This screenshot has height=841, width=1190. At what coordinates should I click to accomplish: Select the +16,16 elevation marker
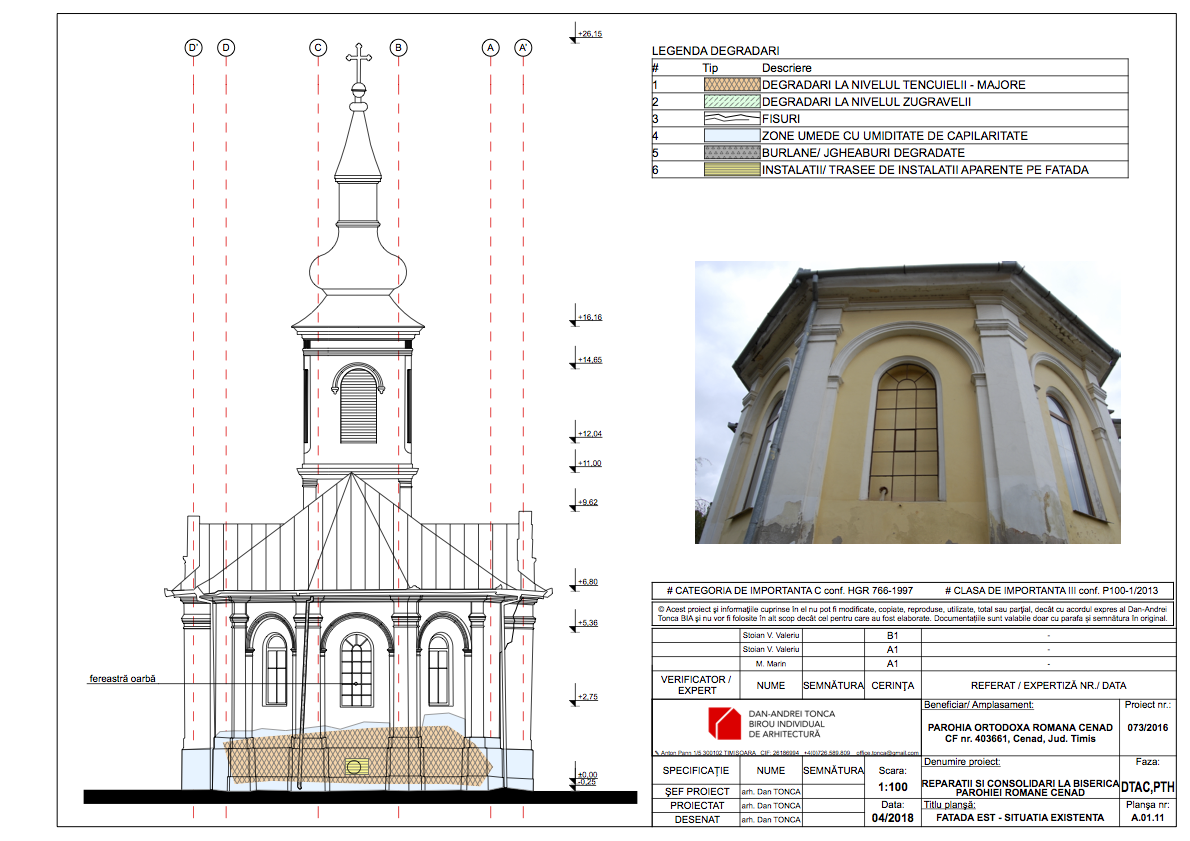pyautogui.click(x=589, y=318)
